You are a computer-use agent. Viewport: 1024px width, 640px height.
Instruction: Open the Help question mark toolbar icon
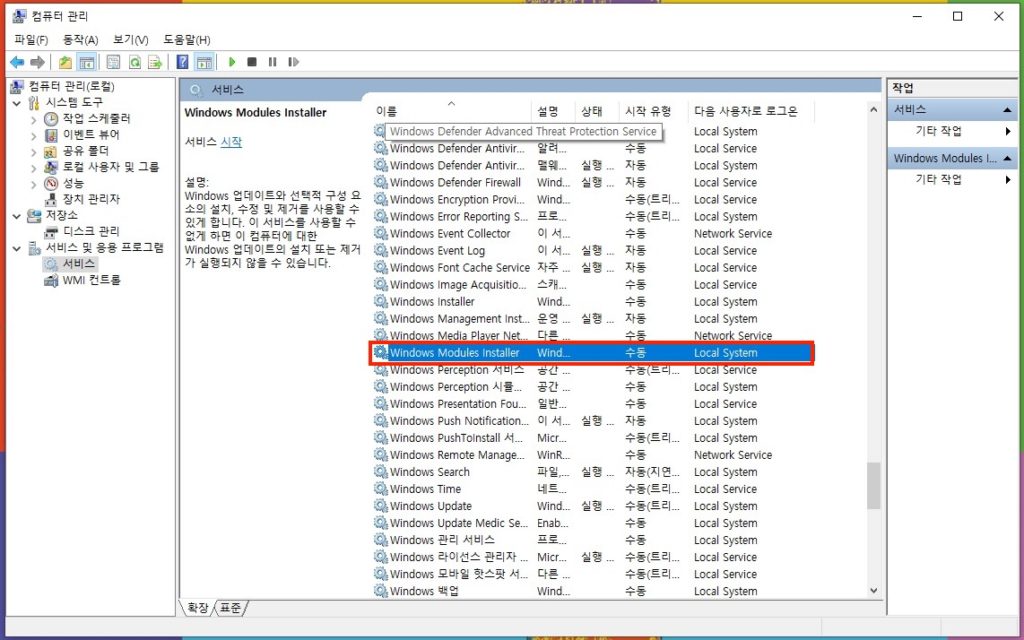[x=183, y=62]
